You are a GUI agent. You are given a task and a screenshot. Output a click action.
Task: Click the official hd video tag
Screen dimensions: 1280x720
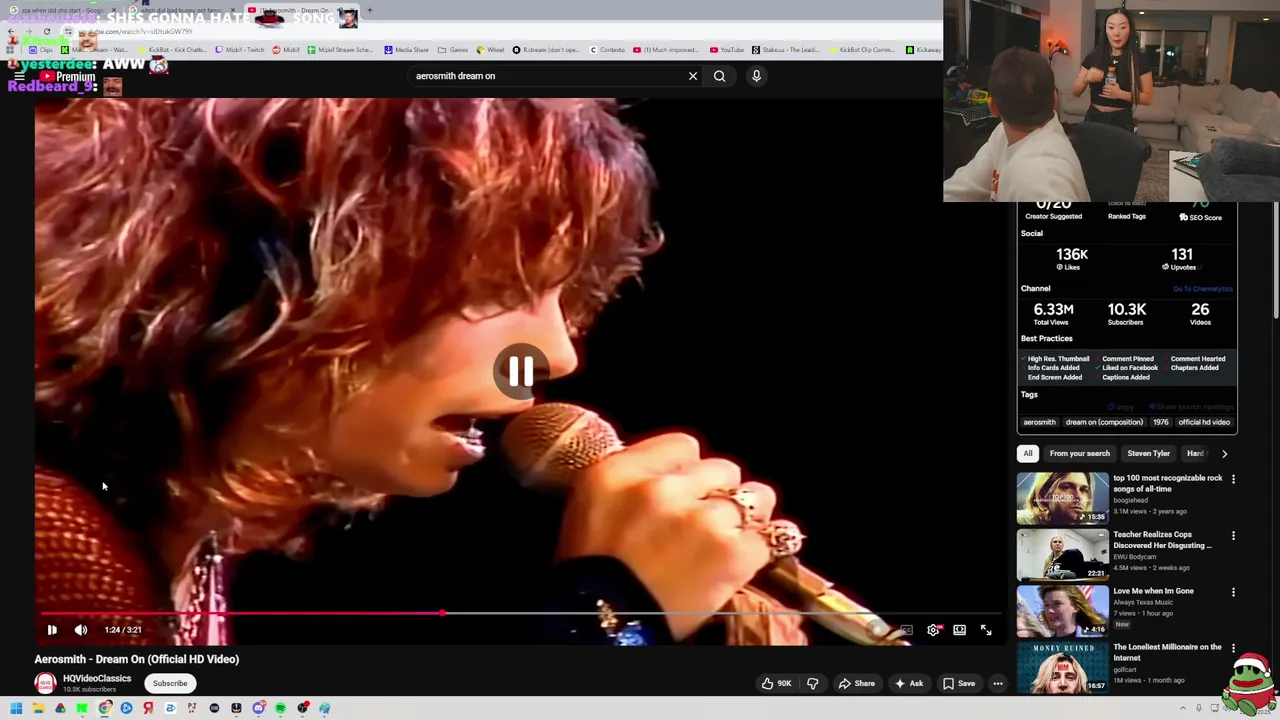tap(1204, 422)
